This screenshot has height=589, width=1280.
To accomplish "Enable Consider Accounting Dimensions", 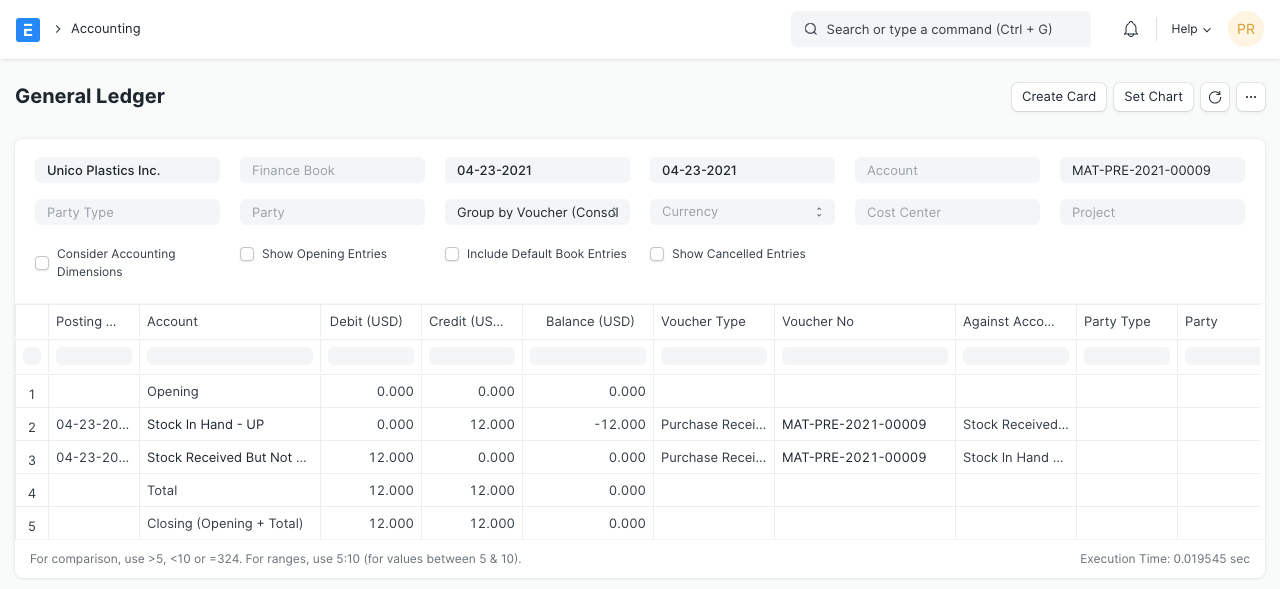I will coord(42,263).
